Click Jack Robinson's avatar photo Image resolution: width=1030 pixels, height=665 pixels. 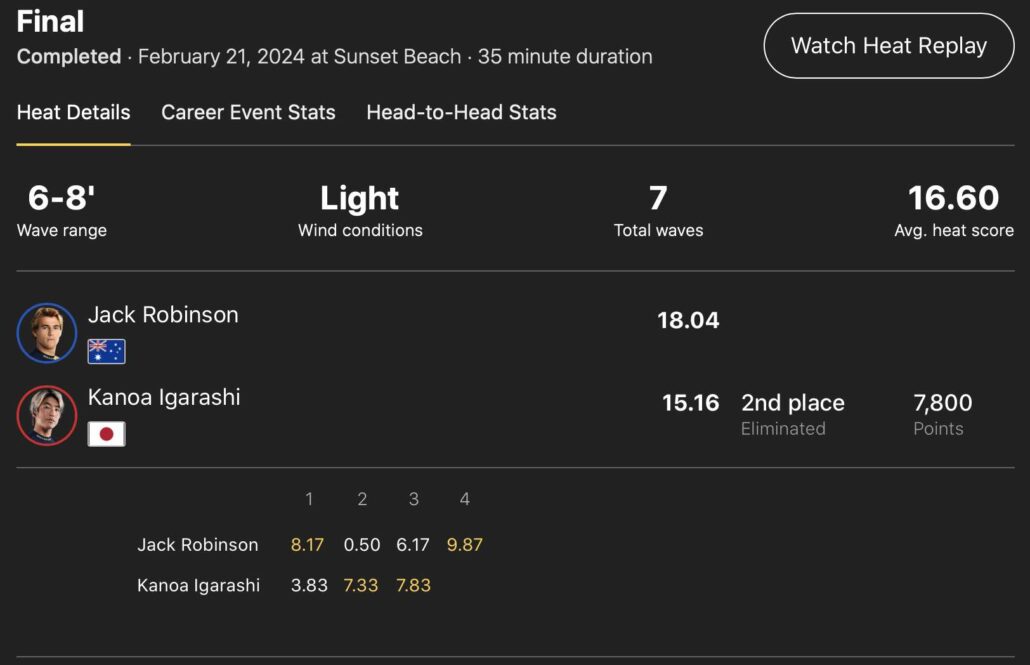point(47,333)
